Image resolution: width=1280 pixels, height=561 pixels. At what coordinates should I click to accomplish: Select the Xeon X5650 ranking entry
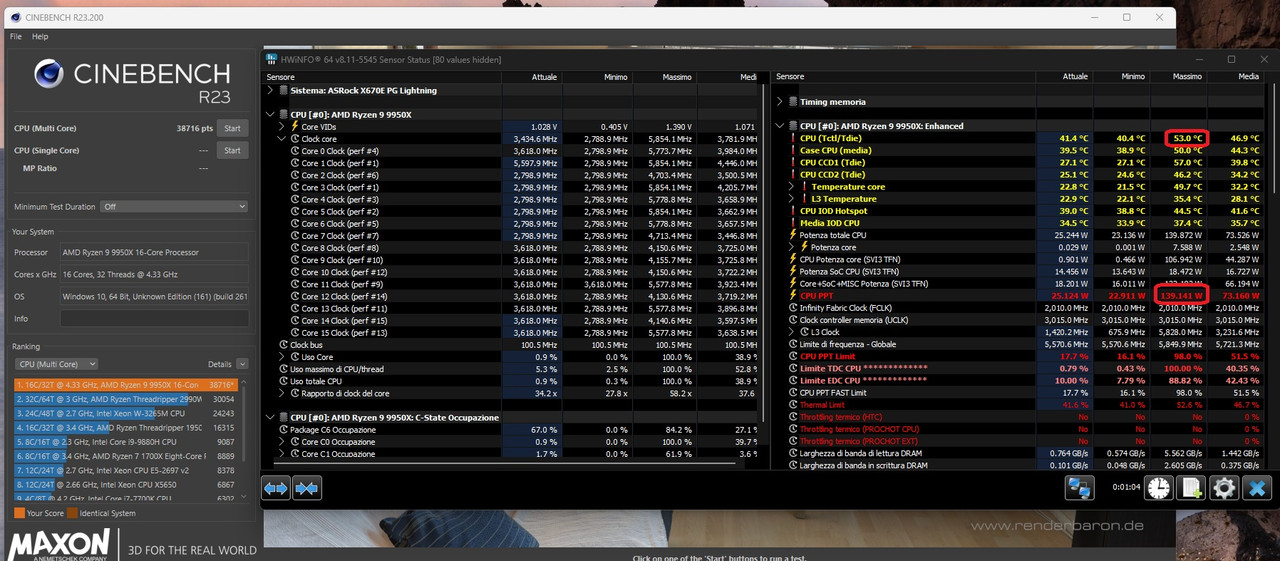coord(126,484)
